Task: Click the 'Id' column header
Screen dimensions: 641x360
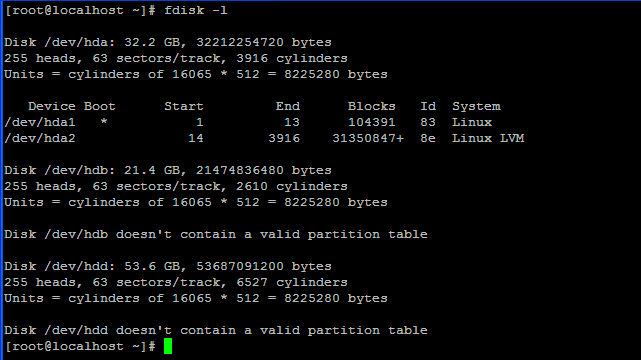Action: (x=428, y=106)
